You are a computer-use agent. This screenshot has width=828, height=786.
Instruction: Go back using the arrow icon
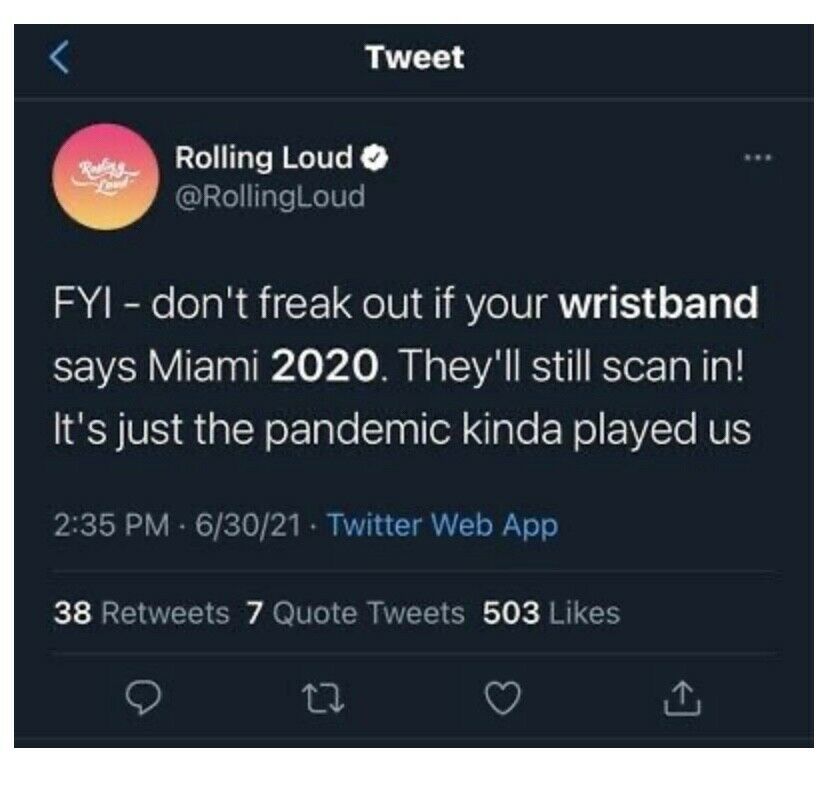59,57
